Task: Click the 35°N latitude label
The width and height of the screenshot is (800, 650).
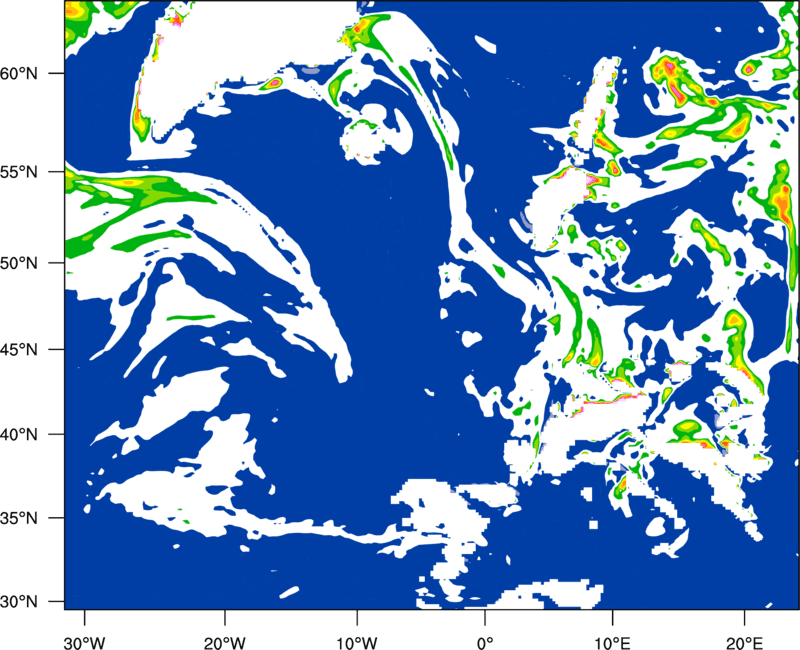Action: (x=19, y=518)
